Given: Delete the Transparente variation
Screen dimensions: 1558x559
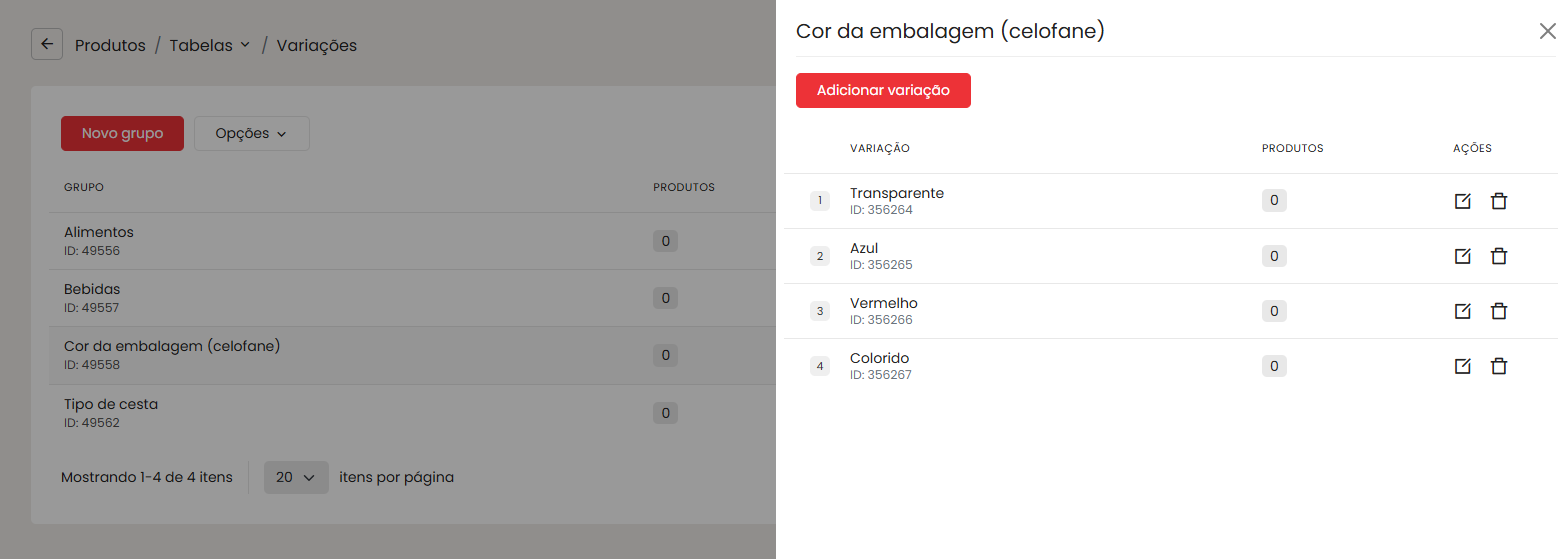Looking at the screenshot, I should point(1498,201).
